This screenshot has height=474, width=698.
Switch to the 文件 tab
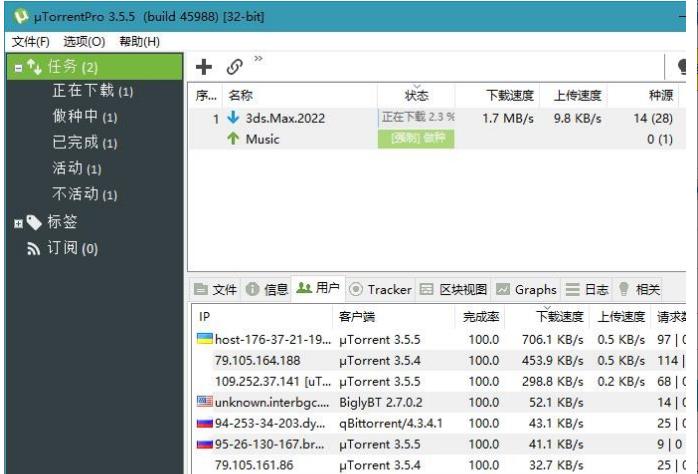point(216,289)
